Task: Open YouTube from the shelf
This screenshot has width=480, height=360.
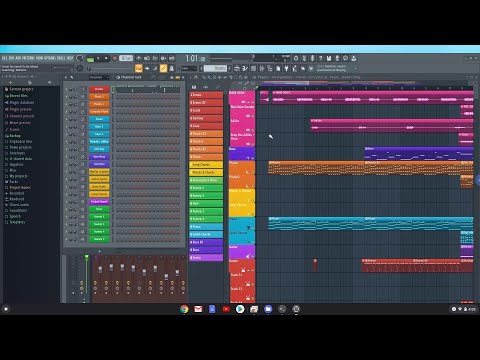Action: coord(226,309)
